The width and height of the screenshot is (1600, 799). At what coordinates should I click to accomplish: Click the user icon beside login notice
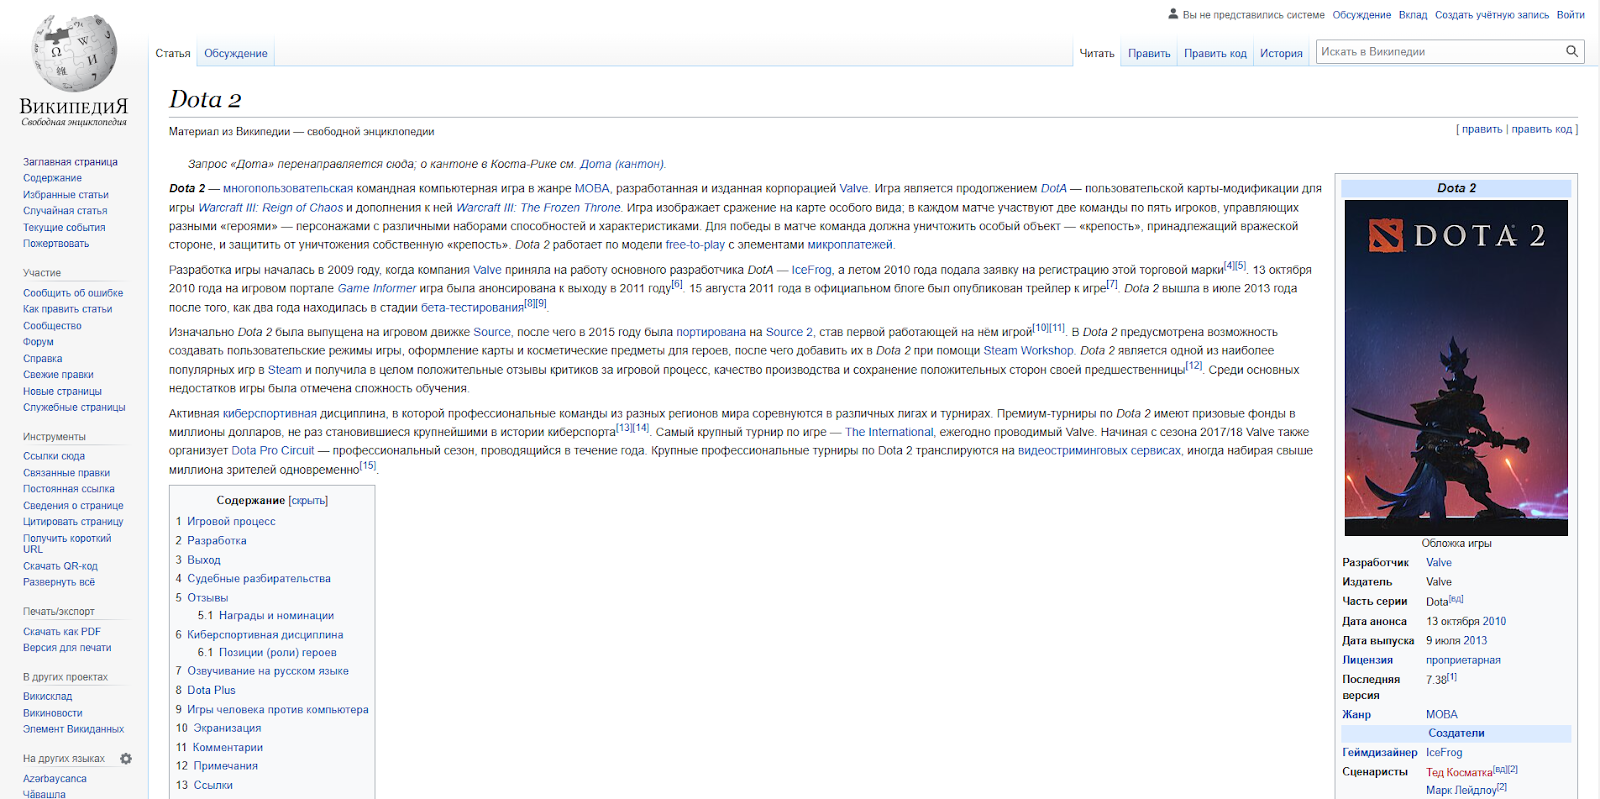point(1173,14)
